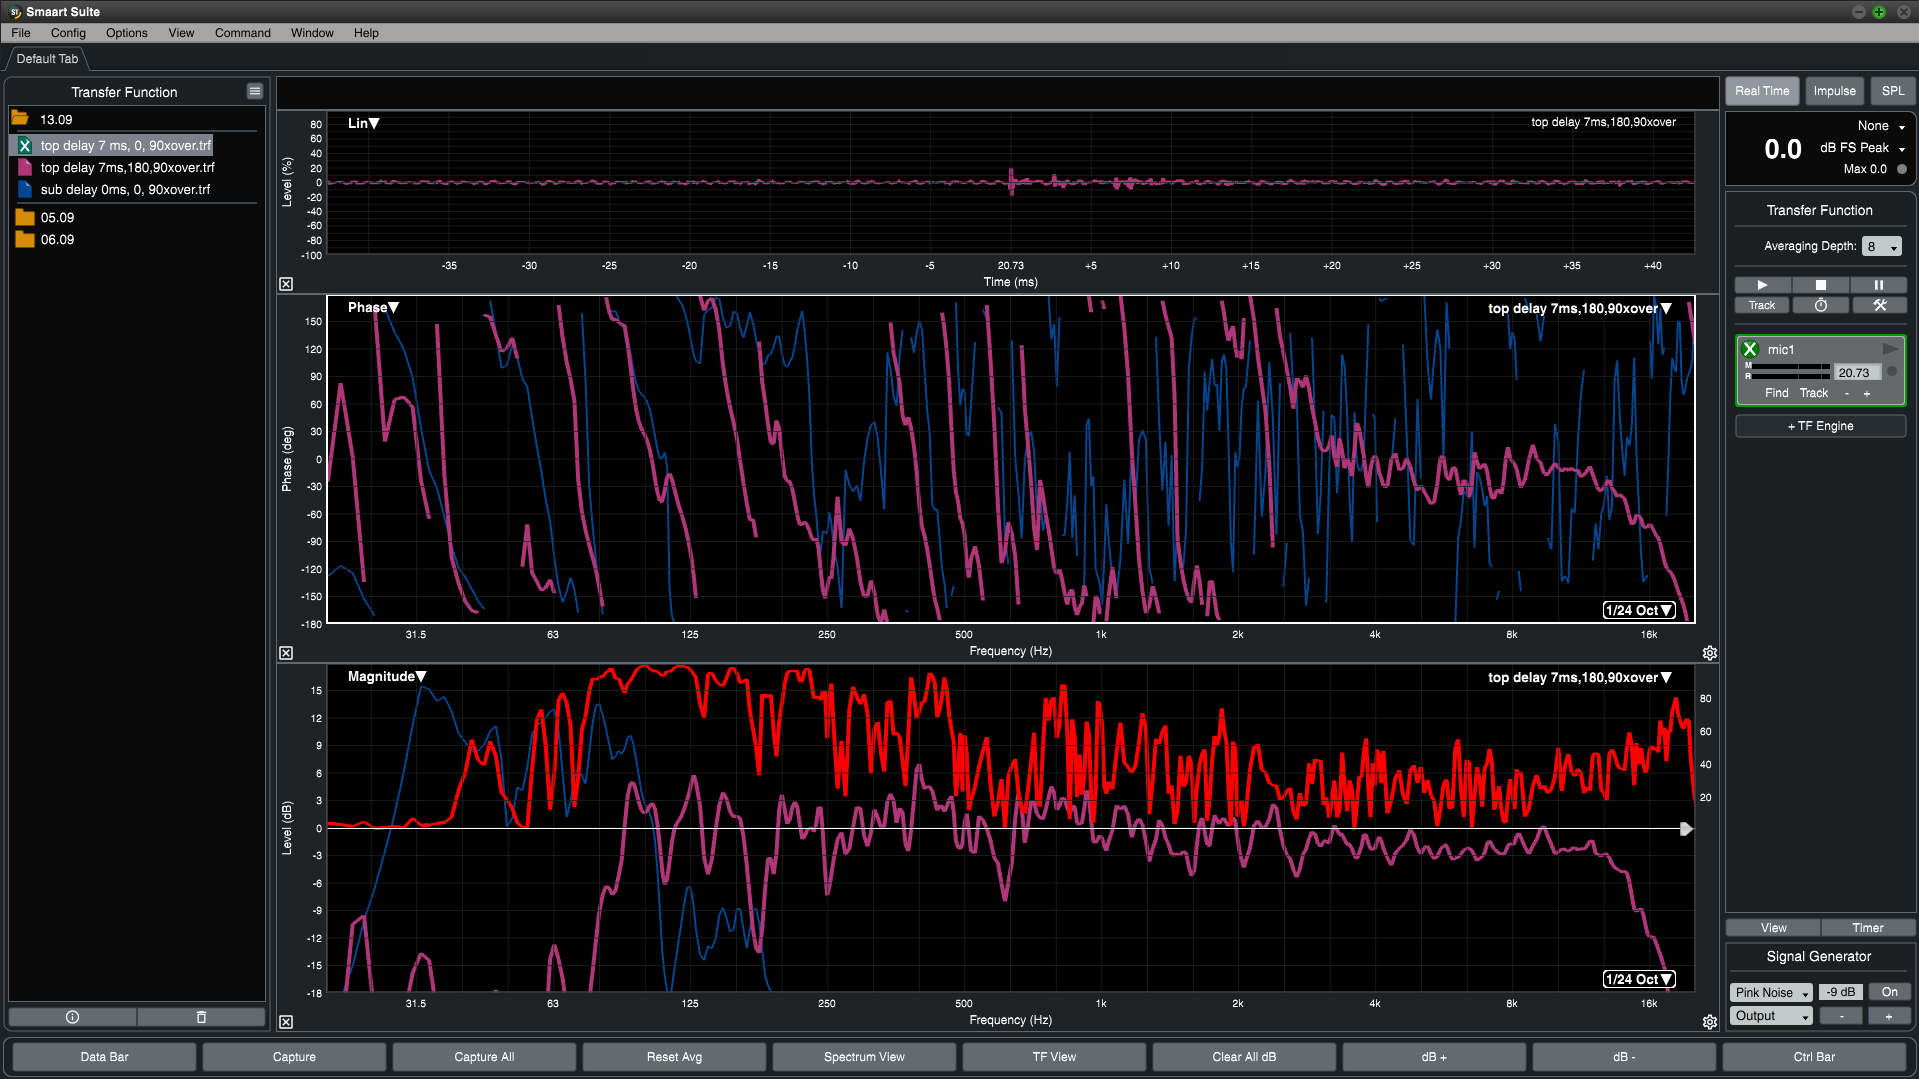Pause measurements with the pause button

[1878, 285]
